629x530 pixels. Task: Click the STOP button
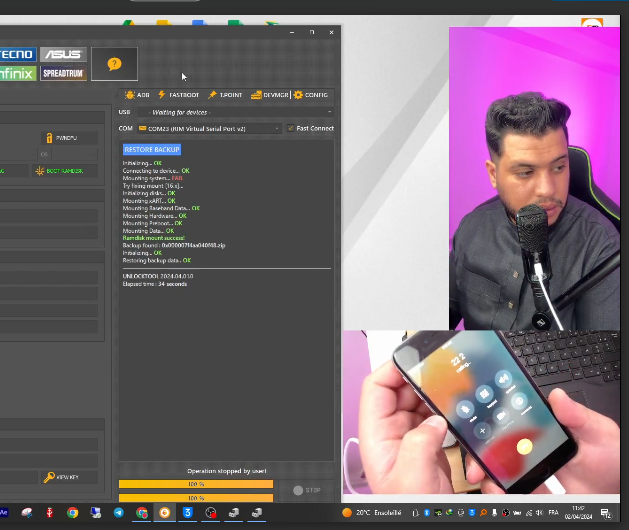point(307,490)
